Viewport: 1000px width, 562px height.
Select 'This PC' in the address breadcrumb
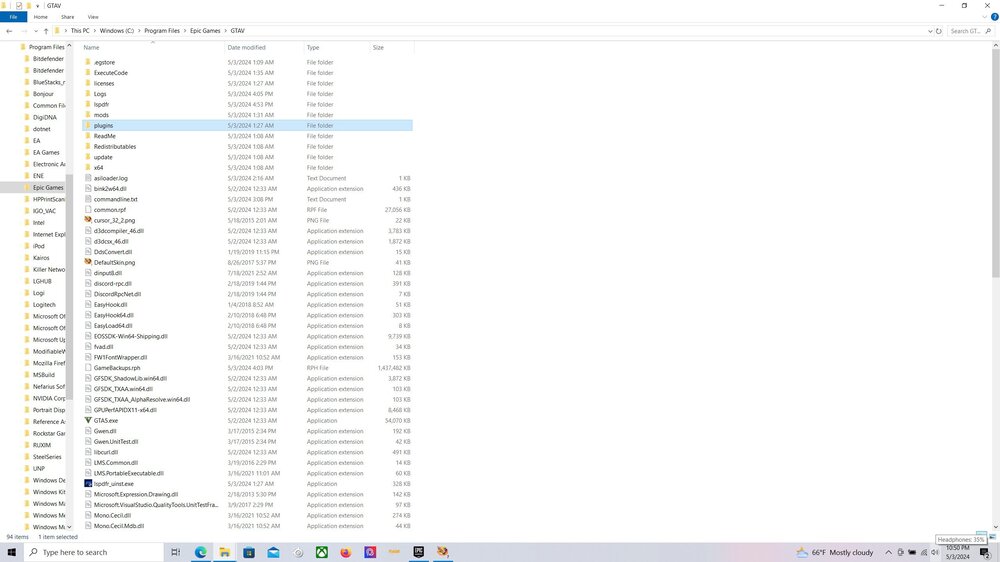coord(80,31)
